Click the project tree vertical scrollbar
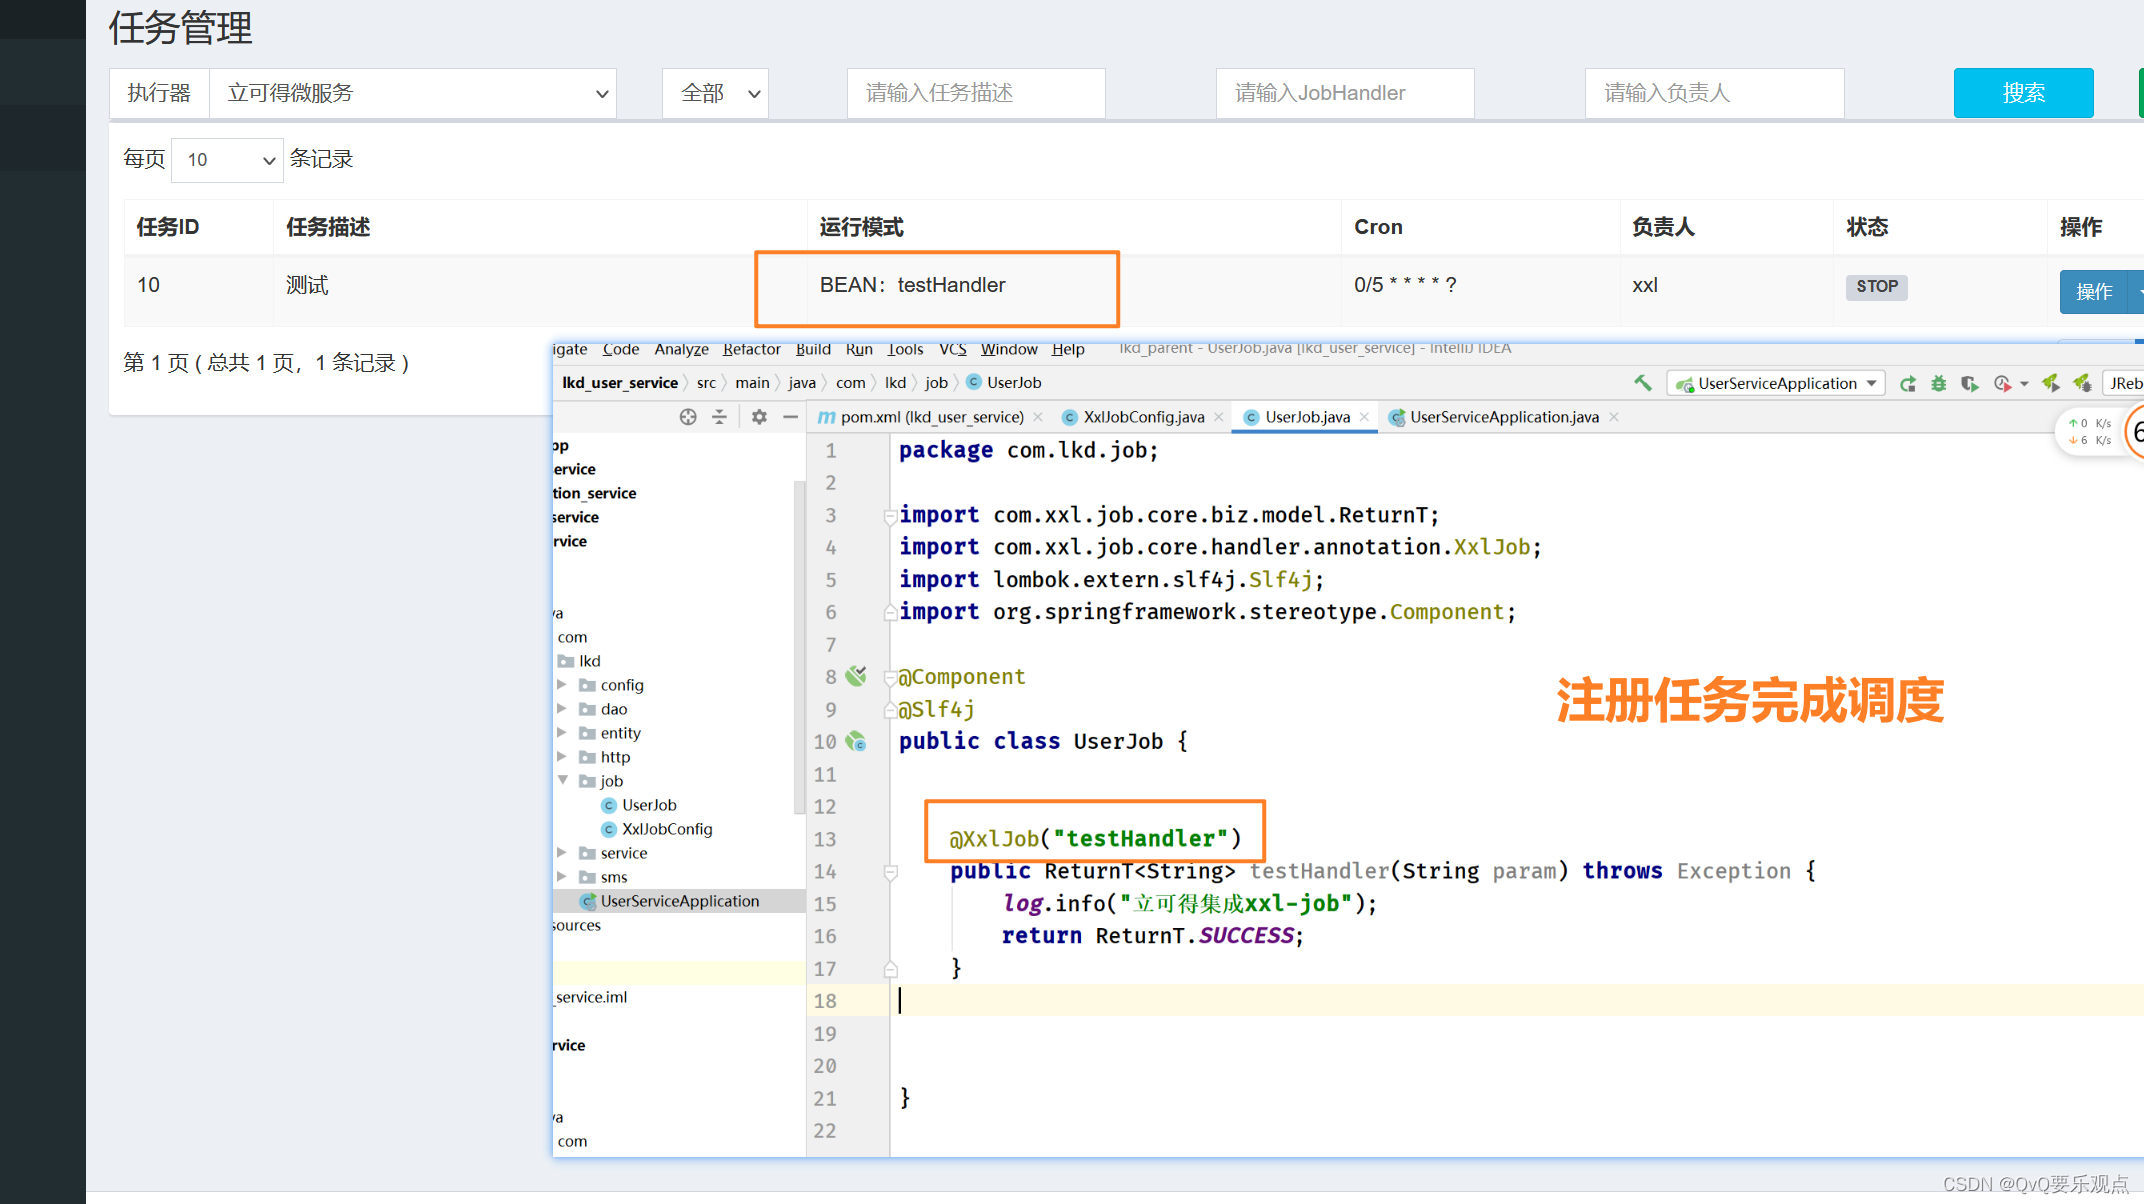The height and width of the screenshot is (1204, 2144). [x=799, y=648]
